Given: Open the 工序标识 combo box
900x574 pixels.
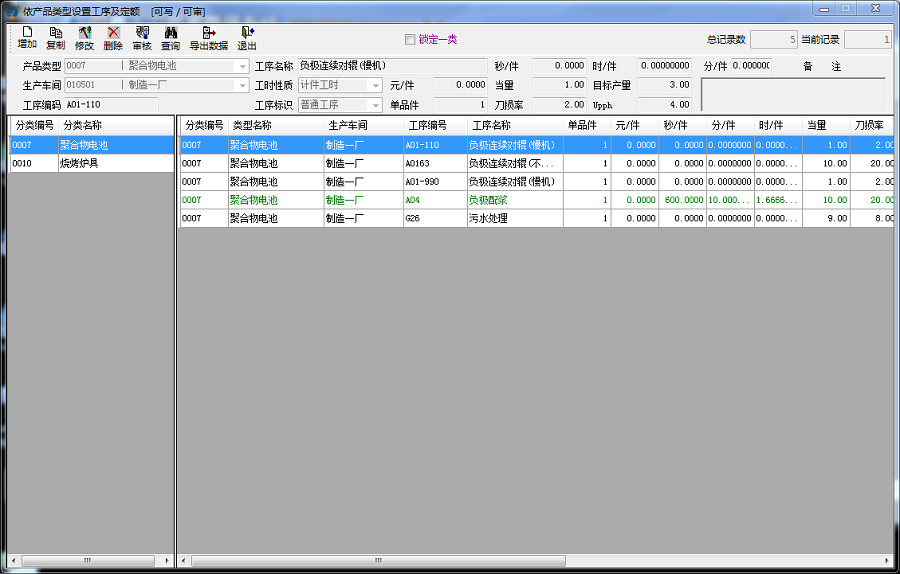Looking at the screenshot, I should [375, 104].
